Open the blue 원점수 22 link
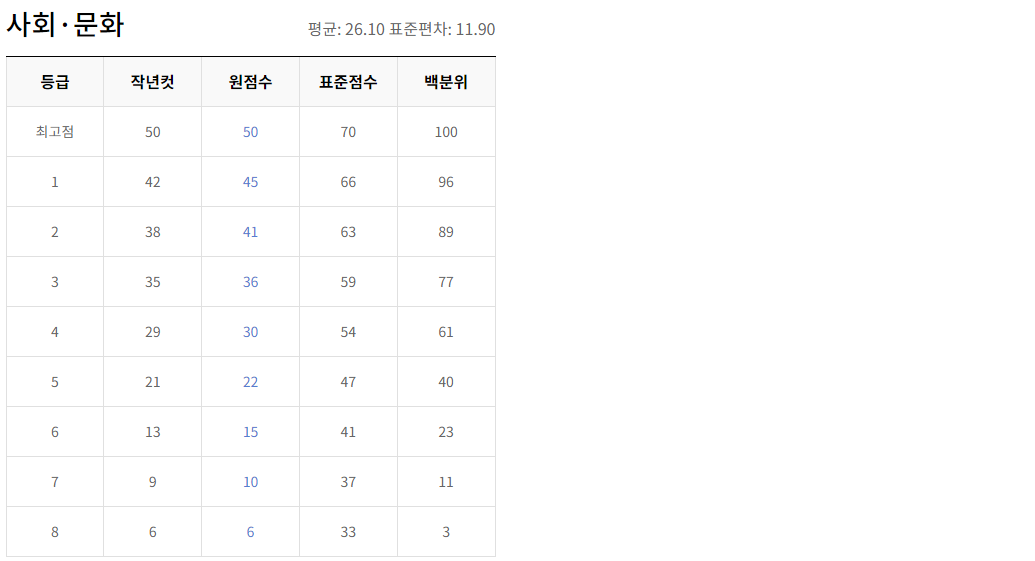The height and width of the screenshot is (561, 1035). pos(250,382)
